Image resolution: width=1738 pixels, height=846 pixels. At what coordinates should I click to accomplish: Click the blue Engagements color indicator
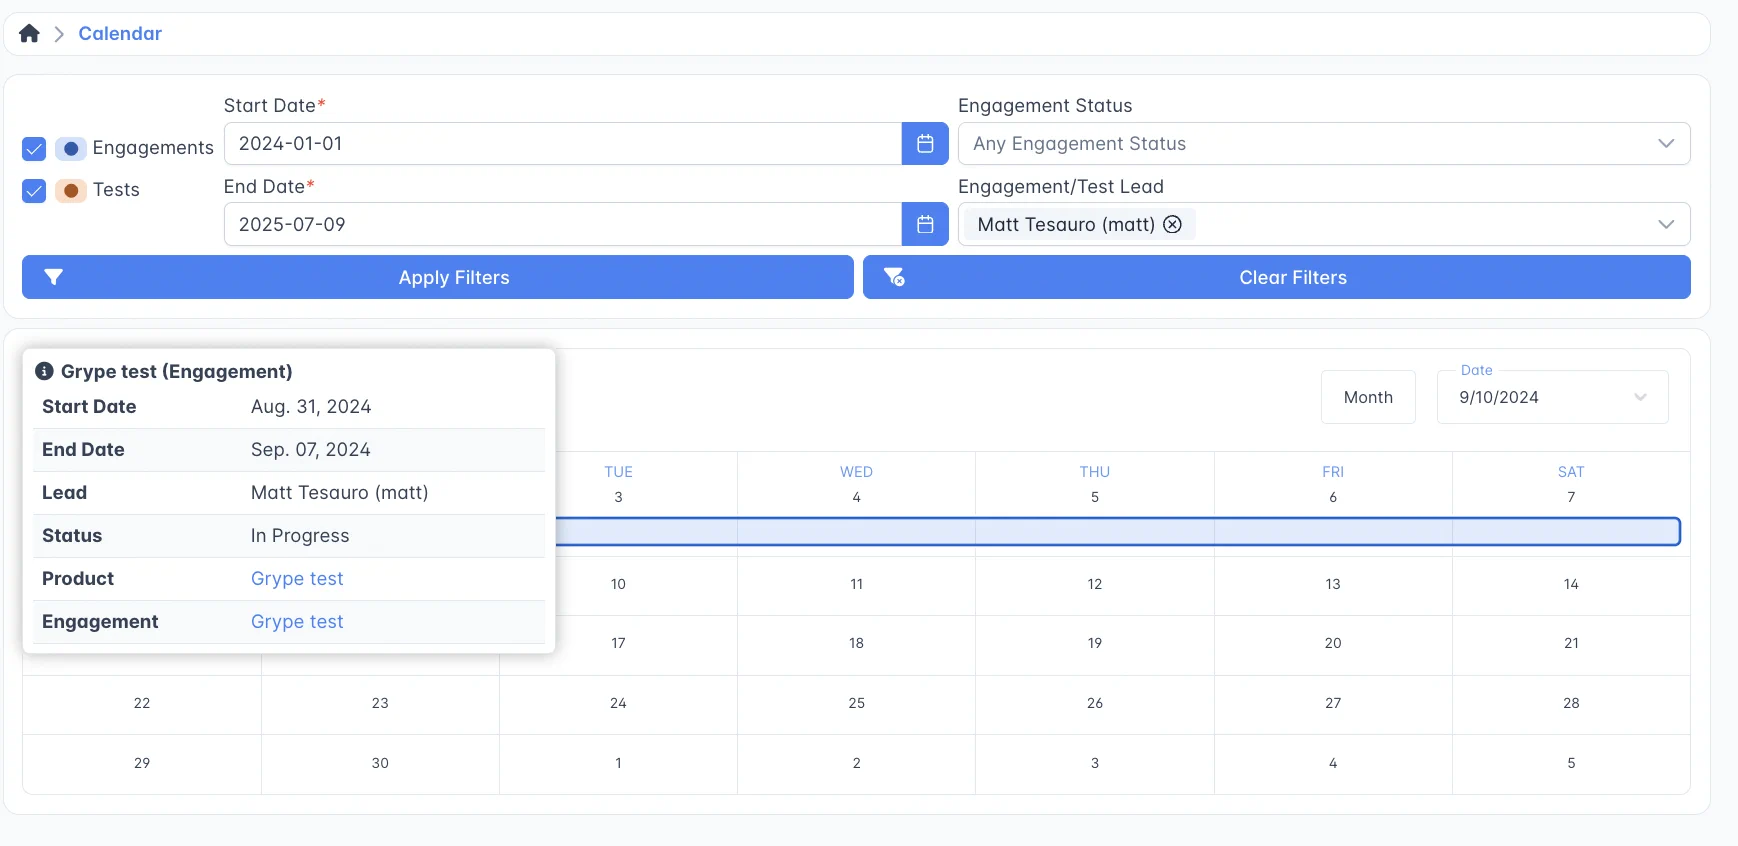click(71, 149)
